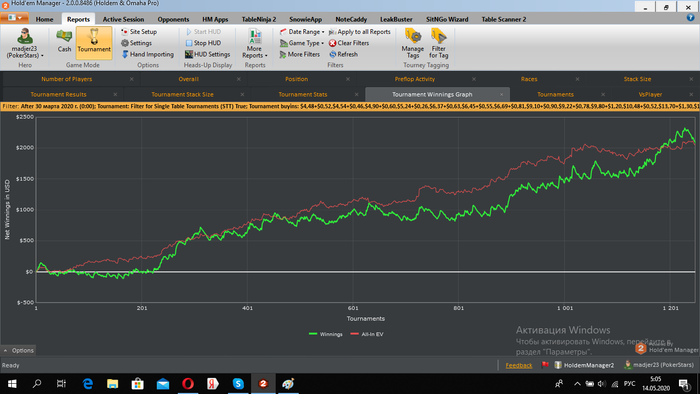The image size is (700, 394).
Task: Open the Windows Start menu
Action: pos(12,384)
